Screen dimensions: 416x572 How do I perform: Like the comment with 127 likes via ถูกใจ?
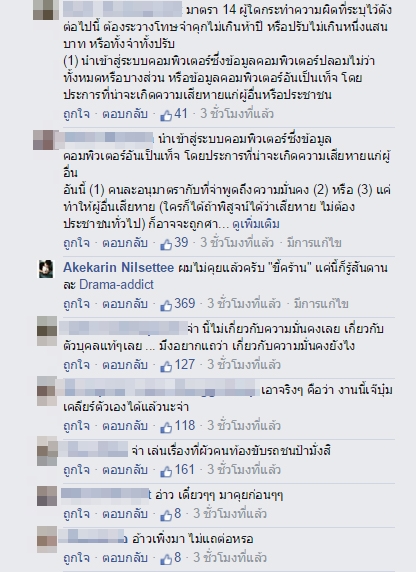76,364
